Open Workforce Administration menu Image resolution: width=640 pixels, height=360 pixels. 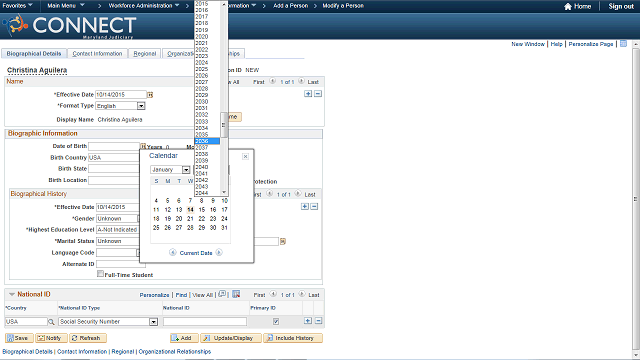(x=144, y=6)
